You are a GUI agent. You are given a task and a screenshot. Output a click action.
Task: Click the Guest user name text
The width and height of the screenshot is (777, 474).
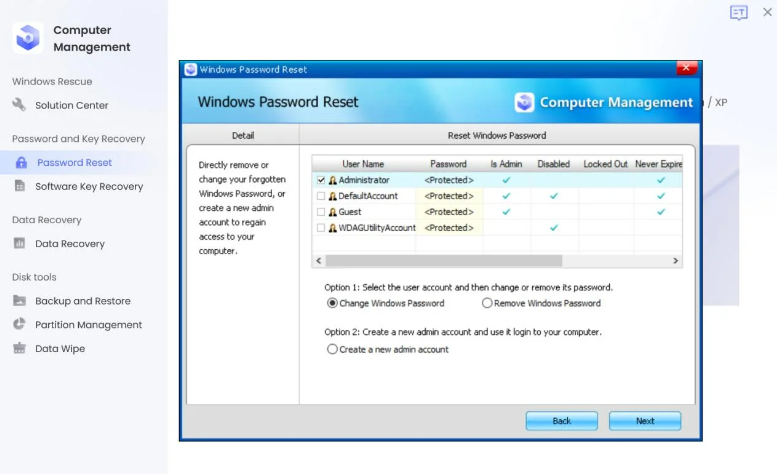350,212
